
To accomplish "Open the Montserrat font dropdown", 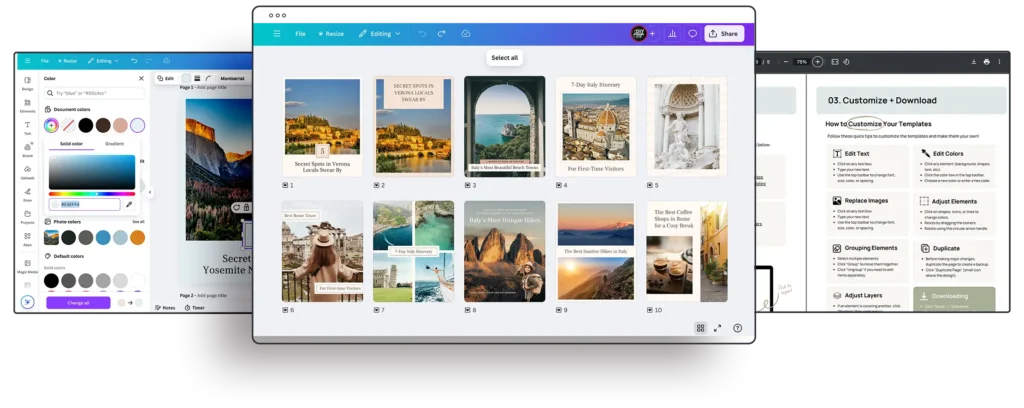I will pyautogui.click(x=234, y=78).
